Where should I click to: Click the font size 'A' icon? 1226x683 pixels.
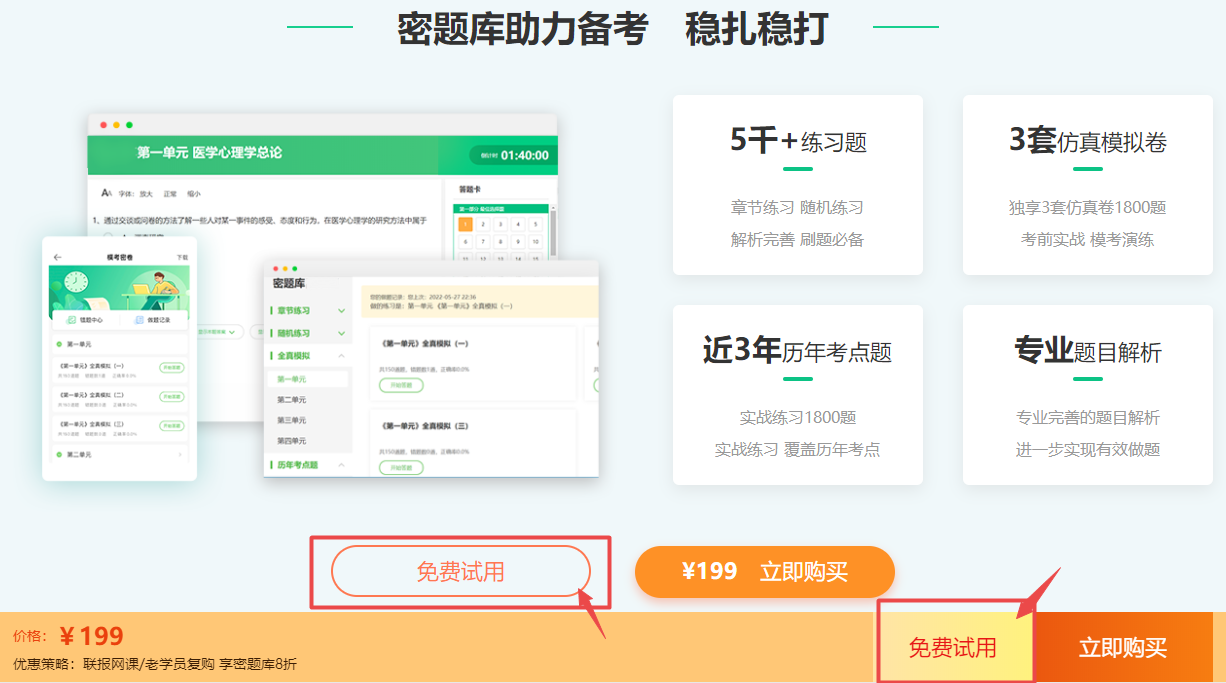[x=106, y=193]
